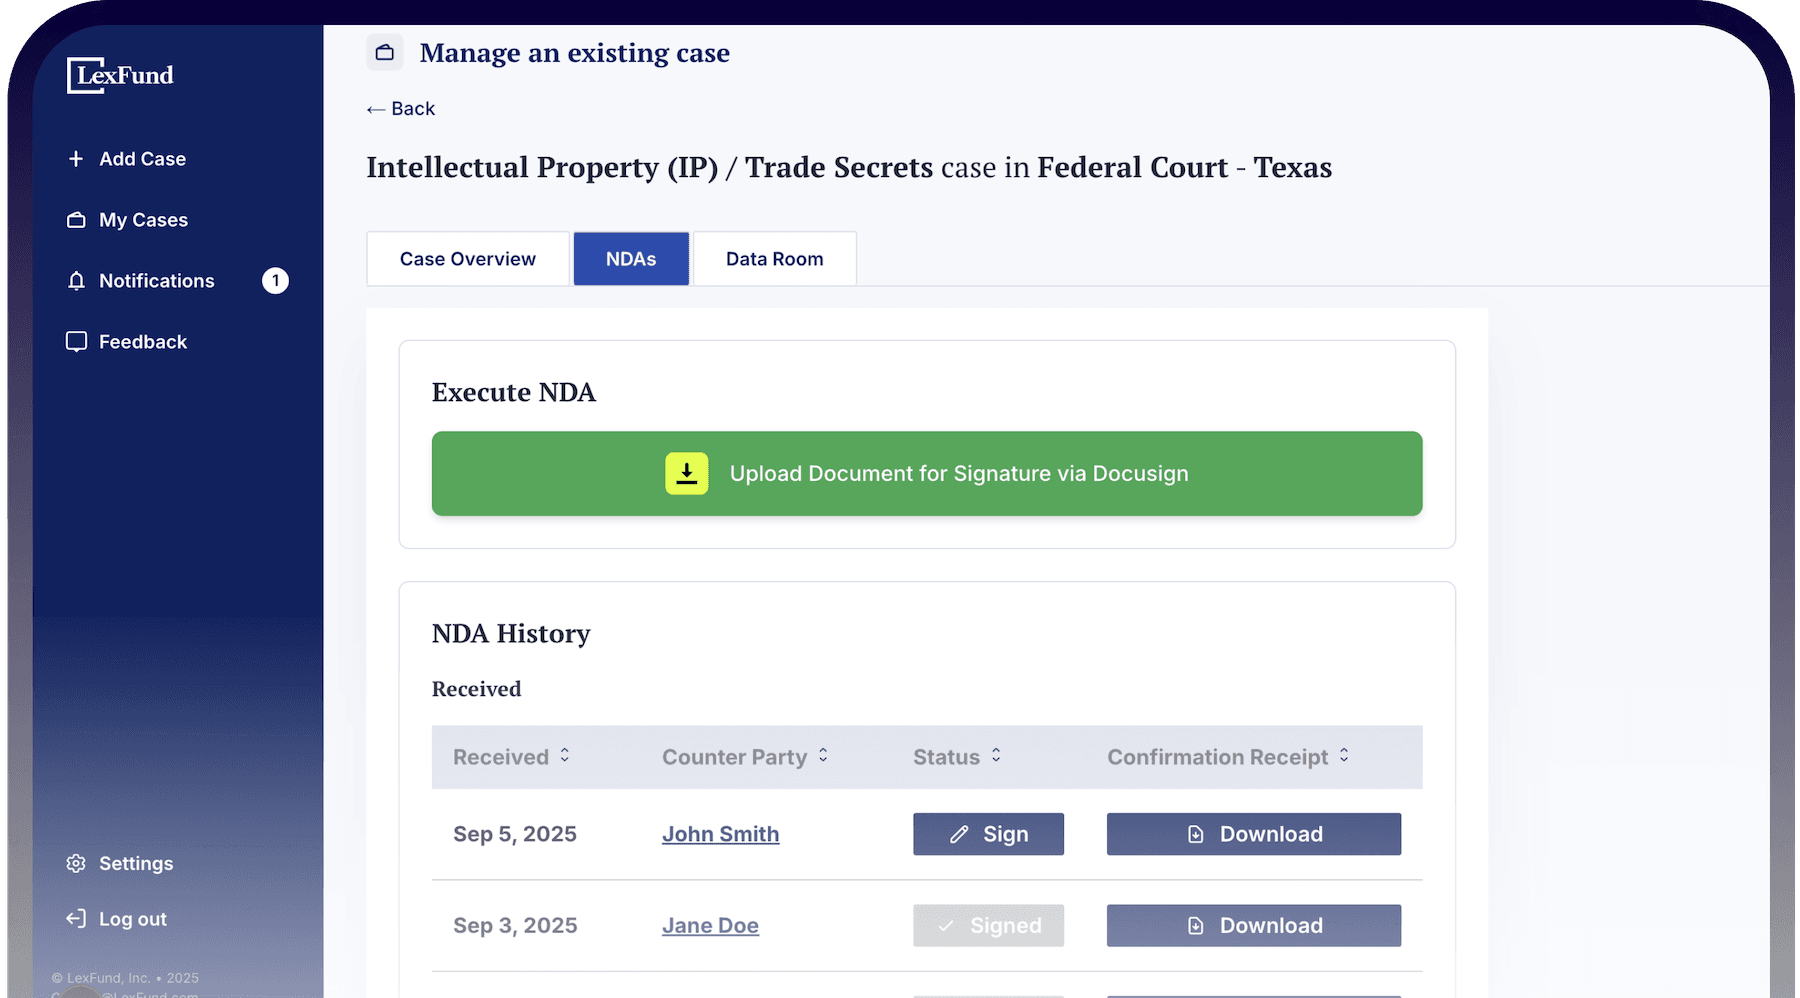Toggle the Signed status for Jane Doe
Image resolution: width=1800 pixels, height=998 pixels.
[988, 925]
